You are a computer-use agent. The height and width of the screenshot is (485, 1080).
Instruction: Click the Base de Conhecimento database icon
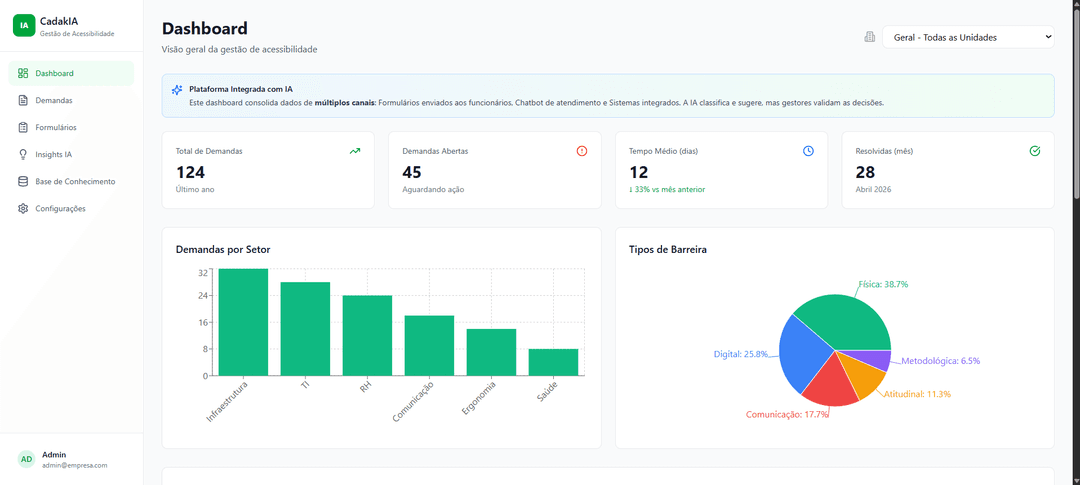(23, 181)
